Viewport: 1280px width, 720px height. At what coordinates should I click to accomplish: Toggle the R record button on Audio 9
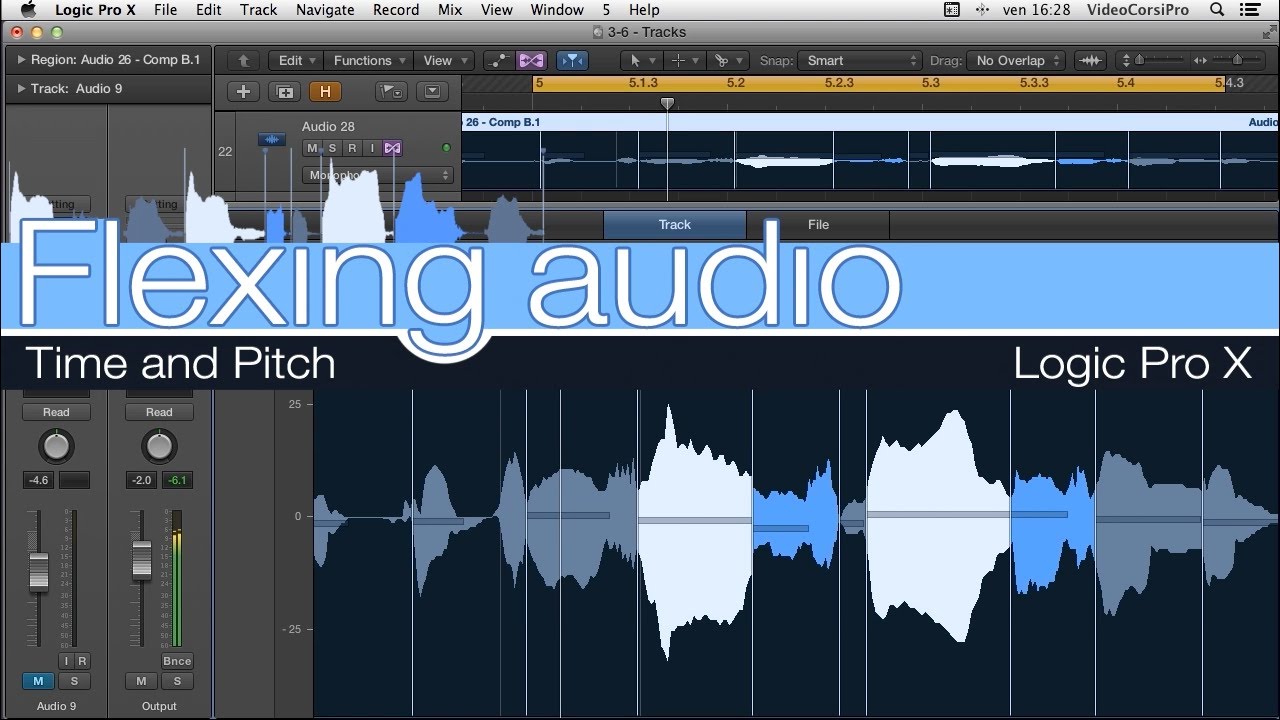(82, 661)
